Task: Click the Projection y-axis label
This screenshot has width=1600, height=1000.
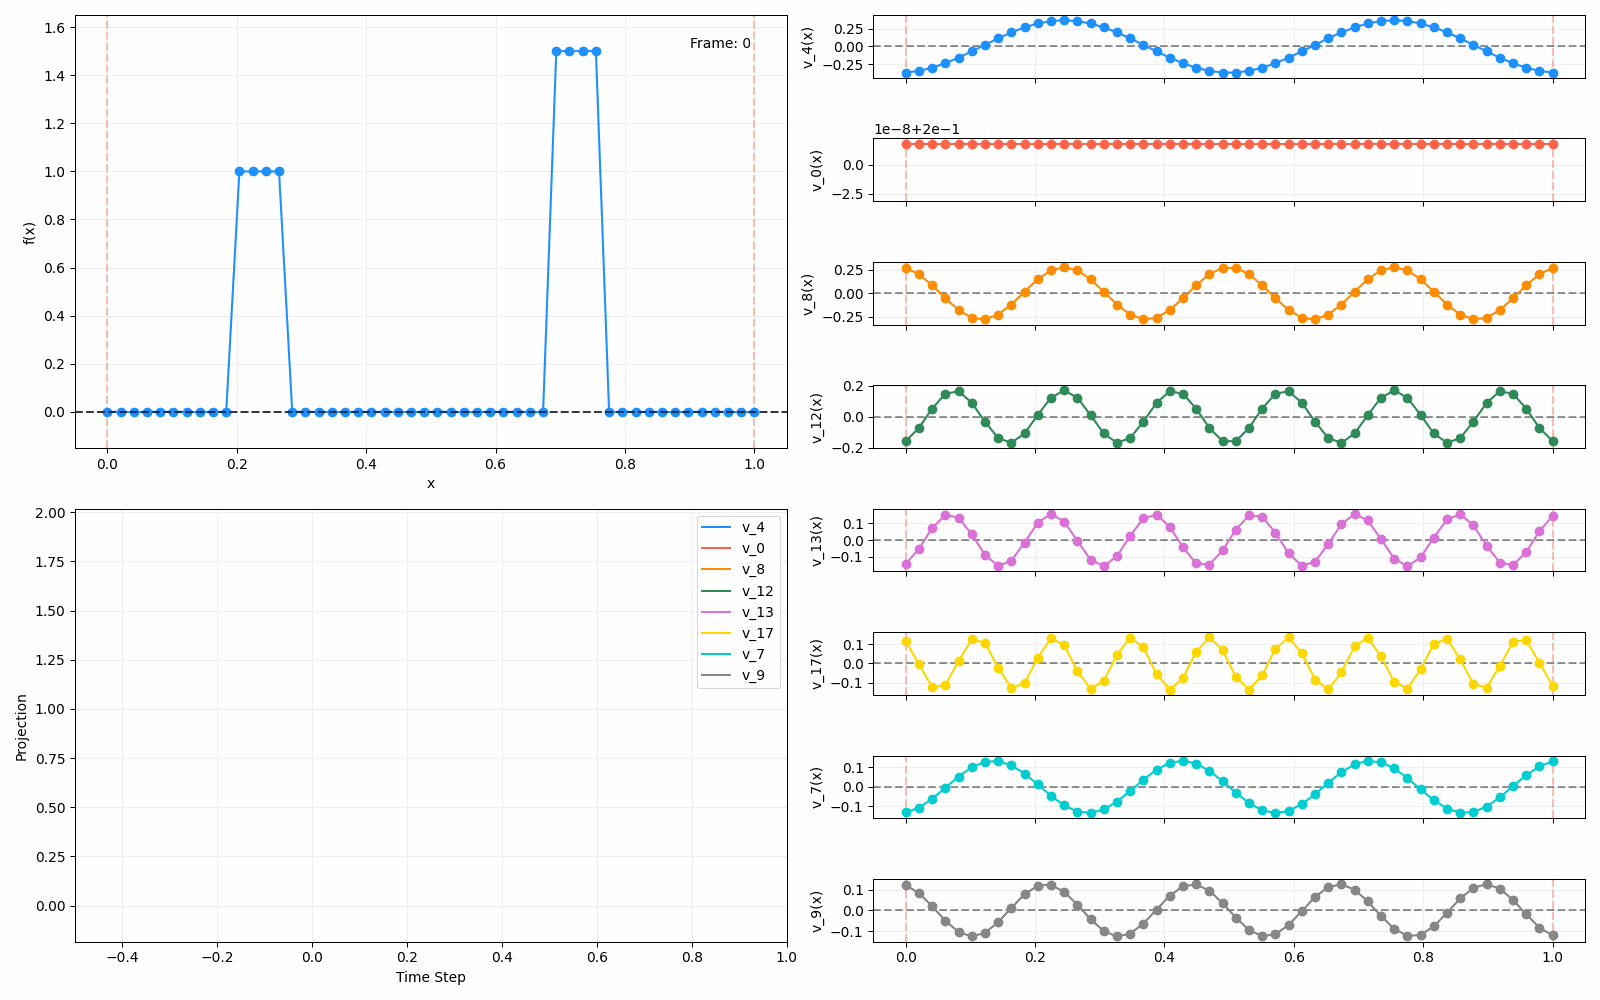Action: tap(21, 726)
